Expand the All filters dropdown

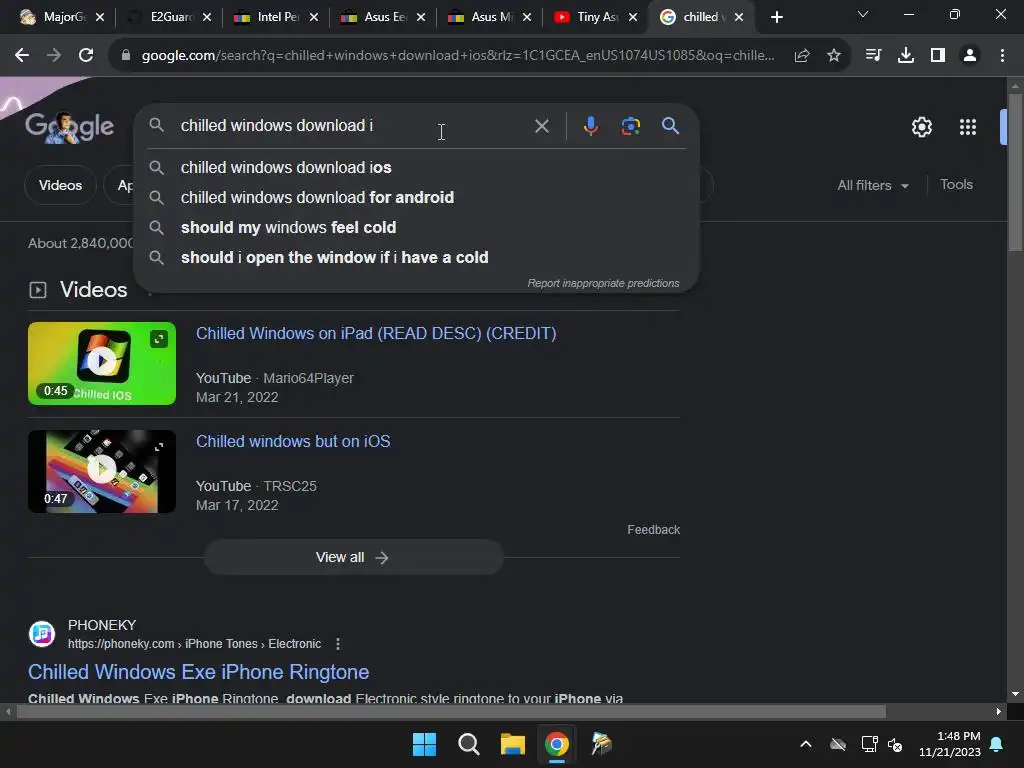(872, 185)
